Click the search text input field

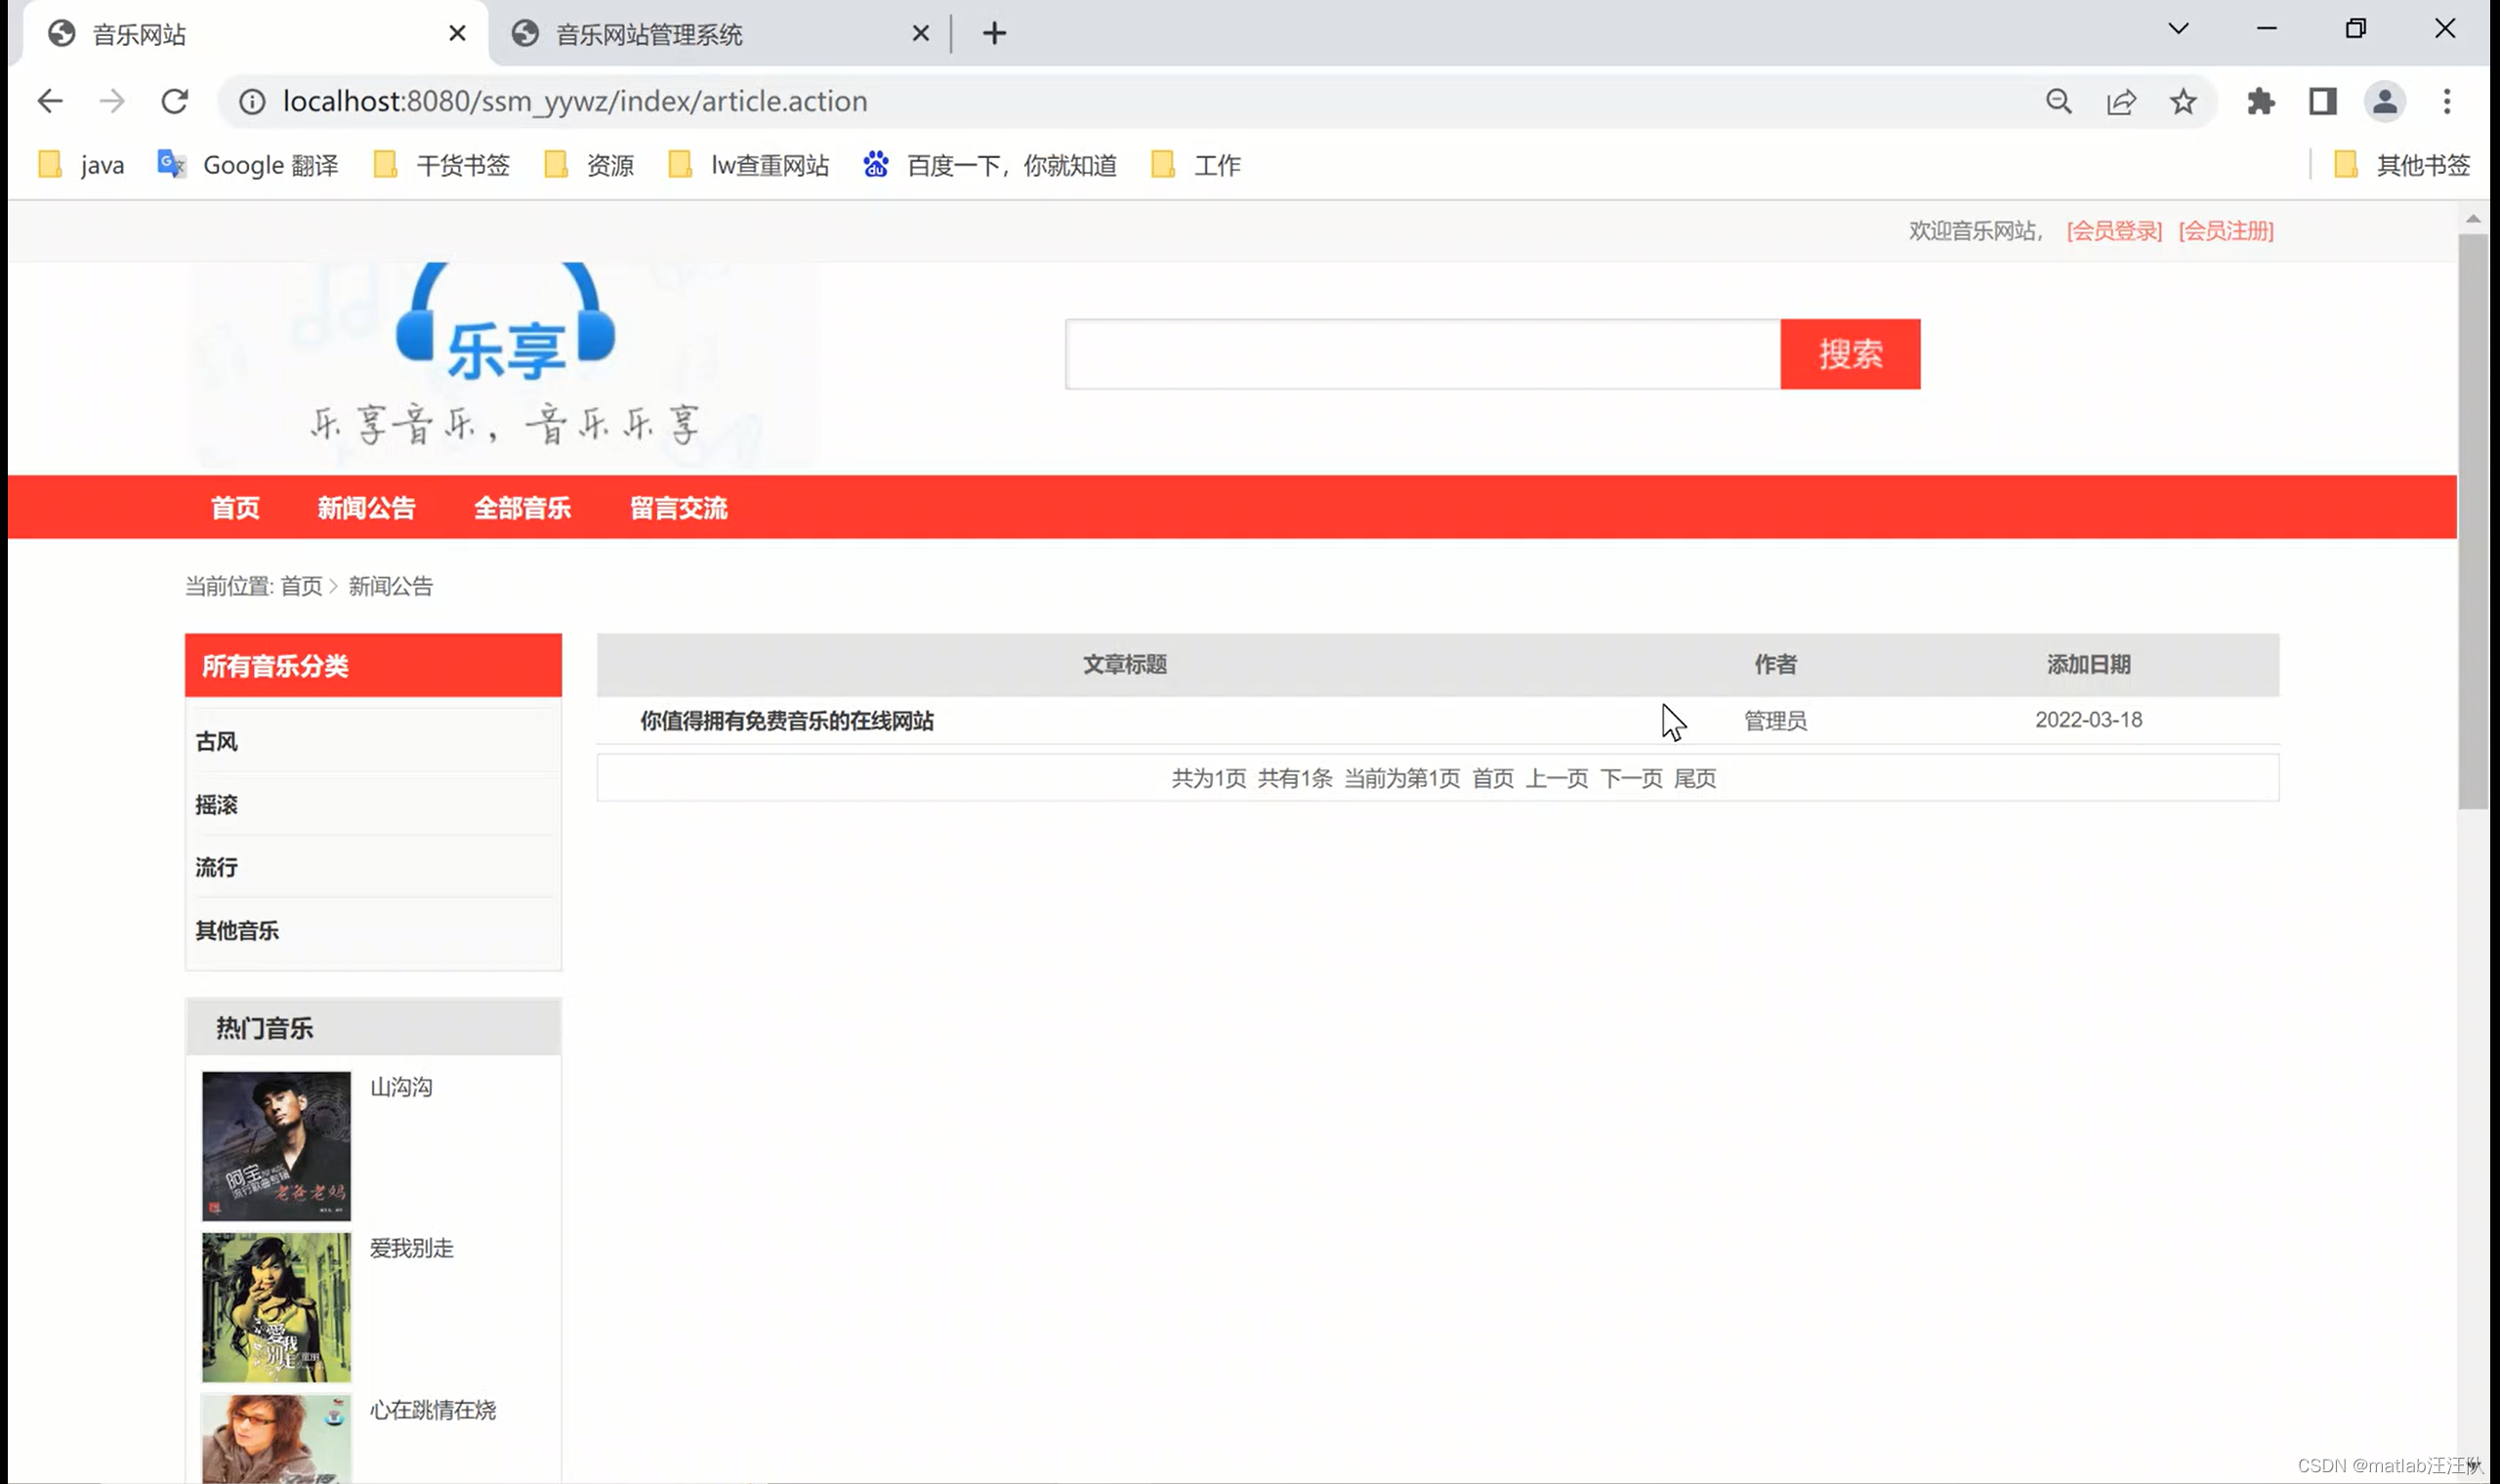coord(1421,354)
